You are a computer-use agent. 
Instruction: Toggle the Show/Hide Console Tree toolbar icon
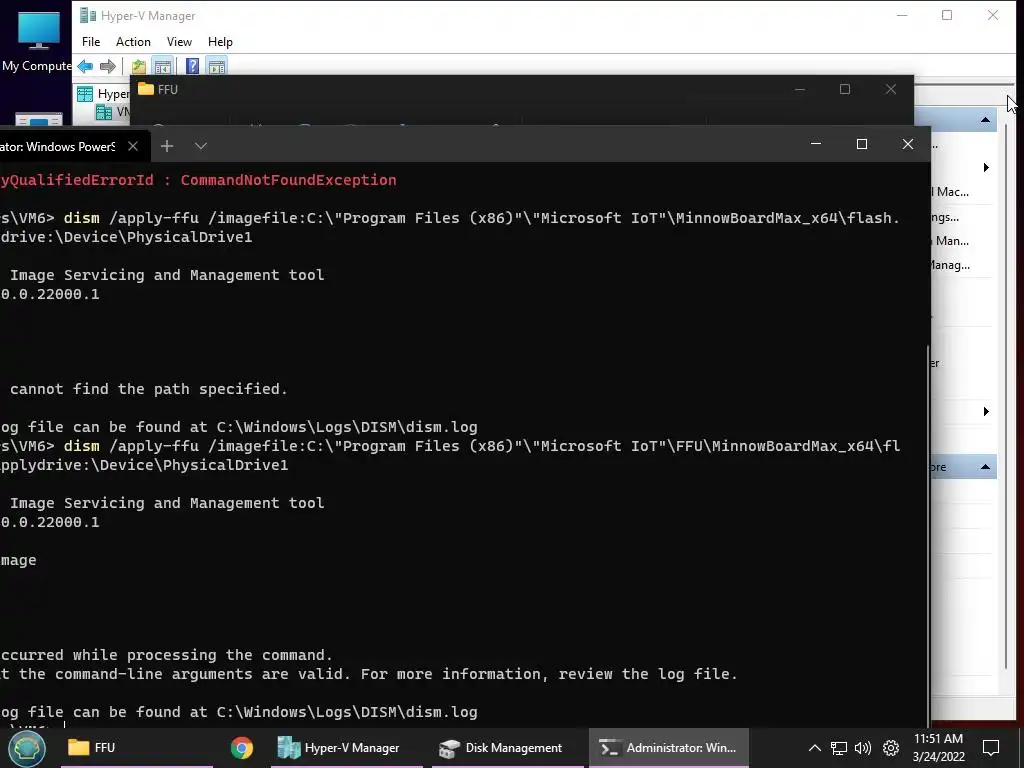click(x=163, y=66)
